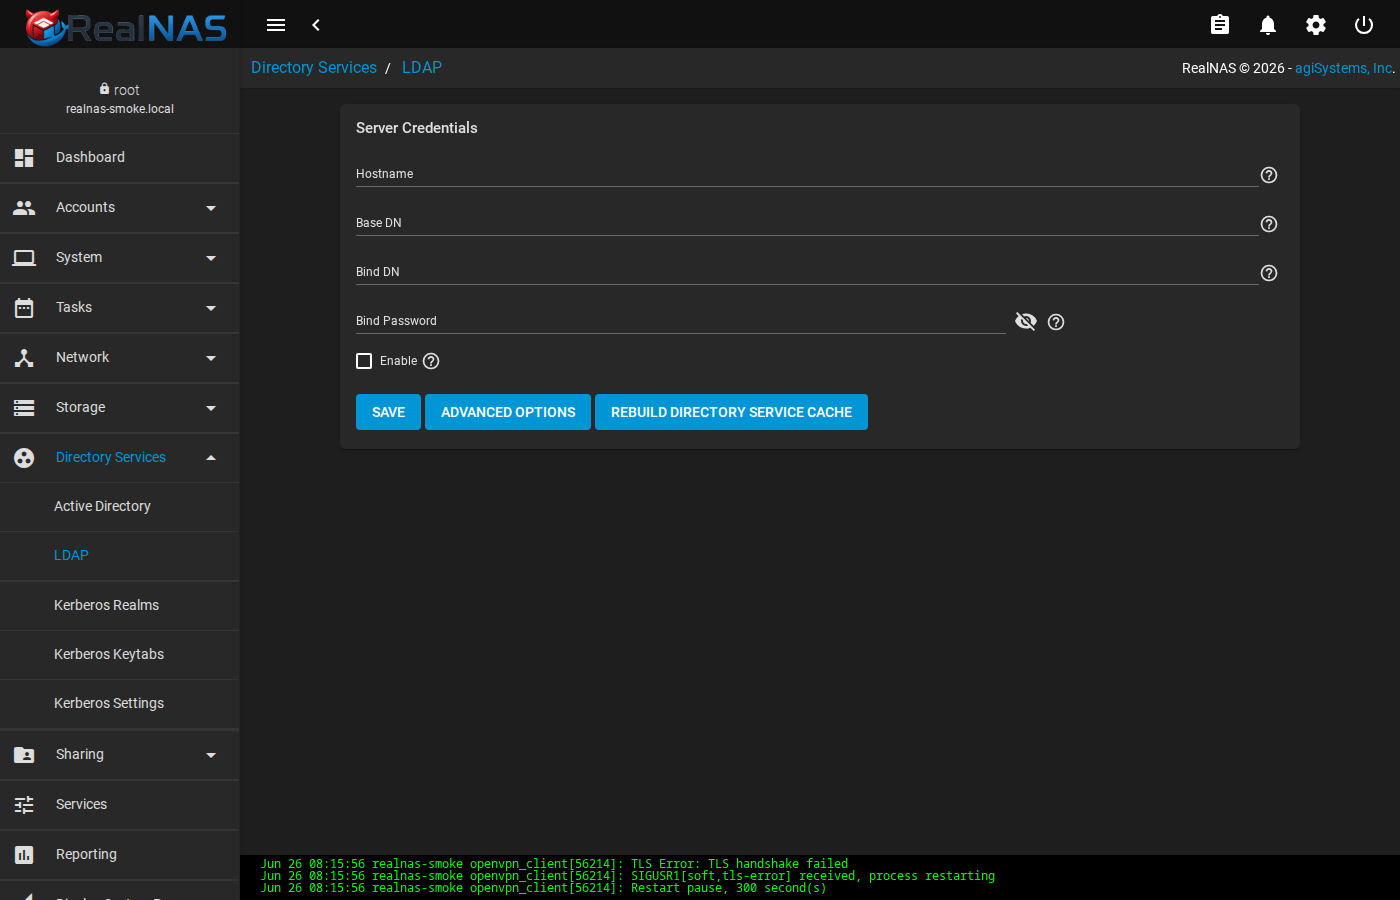Image resolution: width=1400 pixels, height=900 pixels.
Task: Click the Services sliders icon
Action: [24, 805]
